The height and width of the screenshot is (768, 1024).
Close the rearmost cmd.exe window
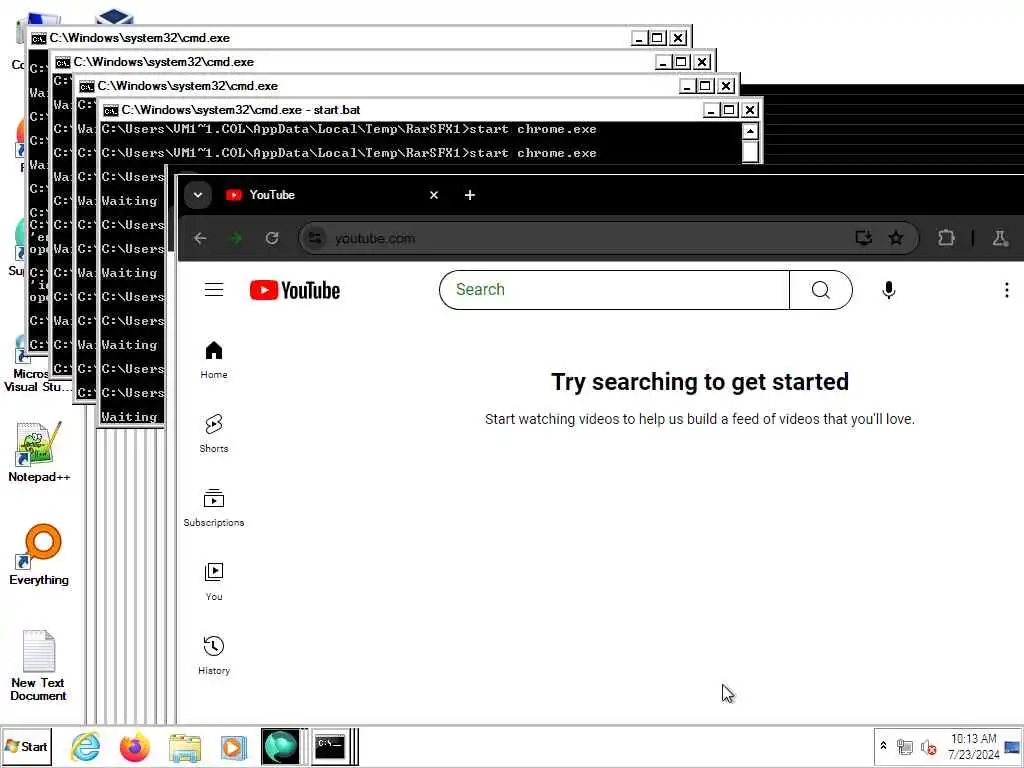pyautogui.click(x=679, y=38)
